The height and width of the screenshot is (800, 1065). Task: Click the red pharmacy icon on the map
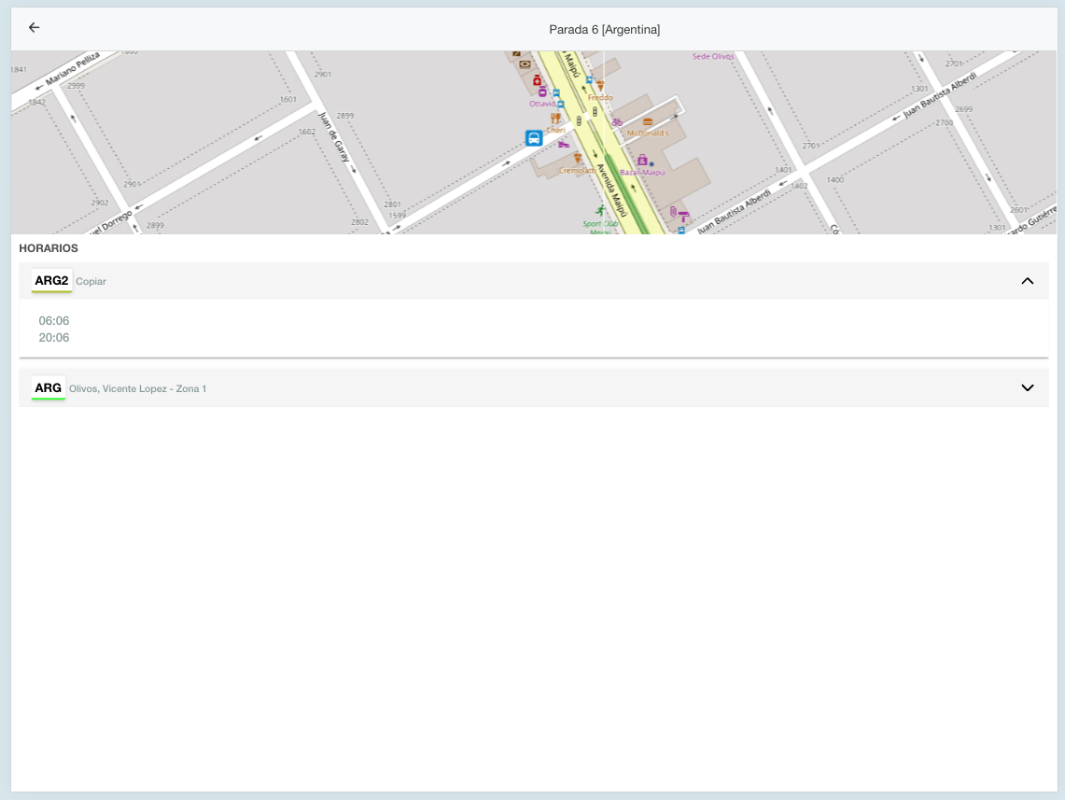[537, 80]
